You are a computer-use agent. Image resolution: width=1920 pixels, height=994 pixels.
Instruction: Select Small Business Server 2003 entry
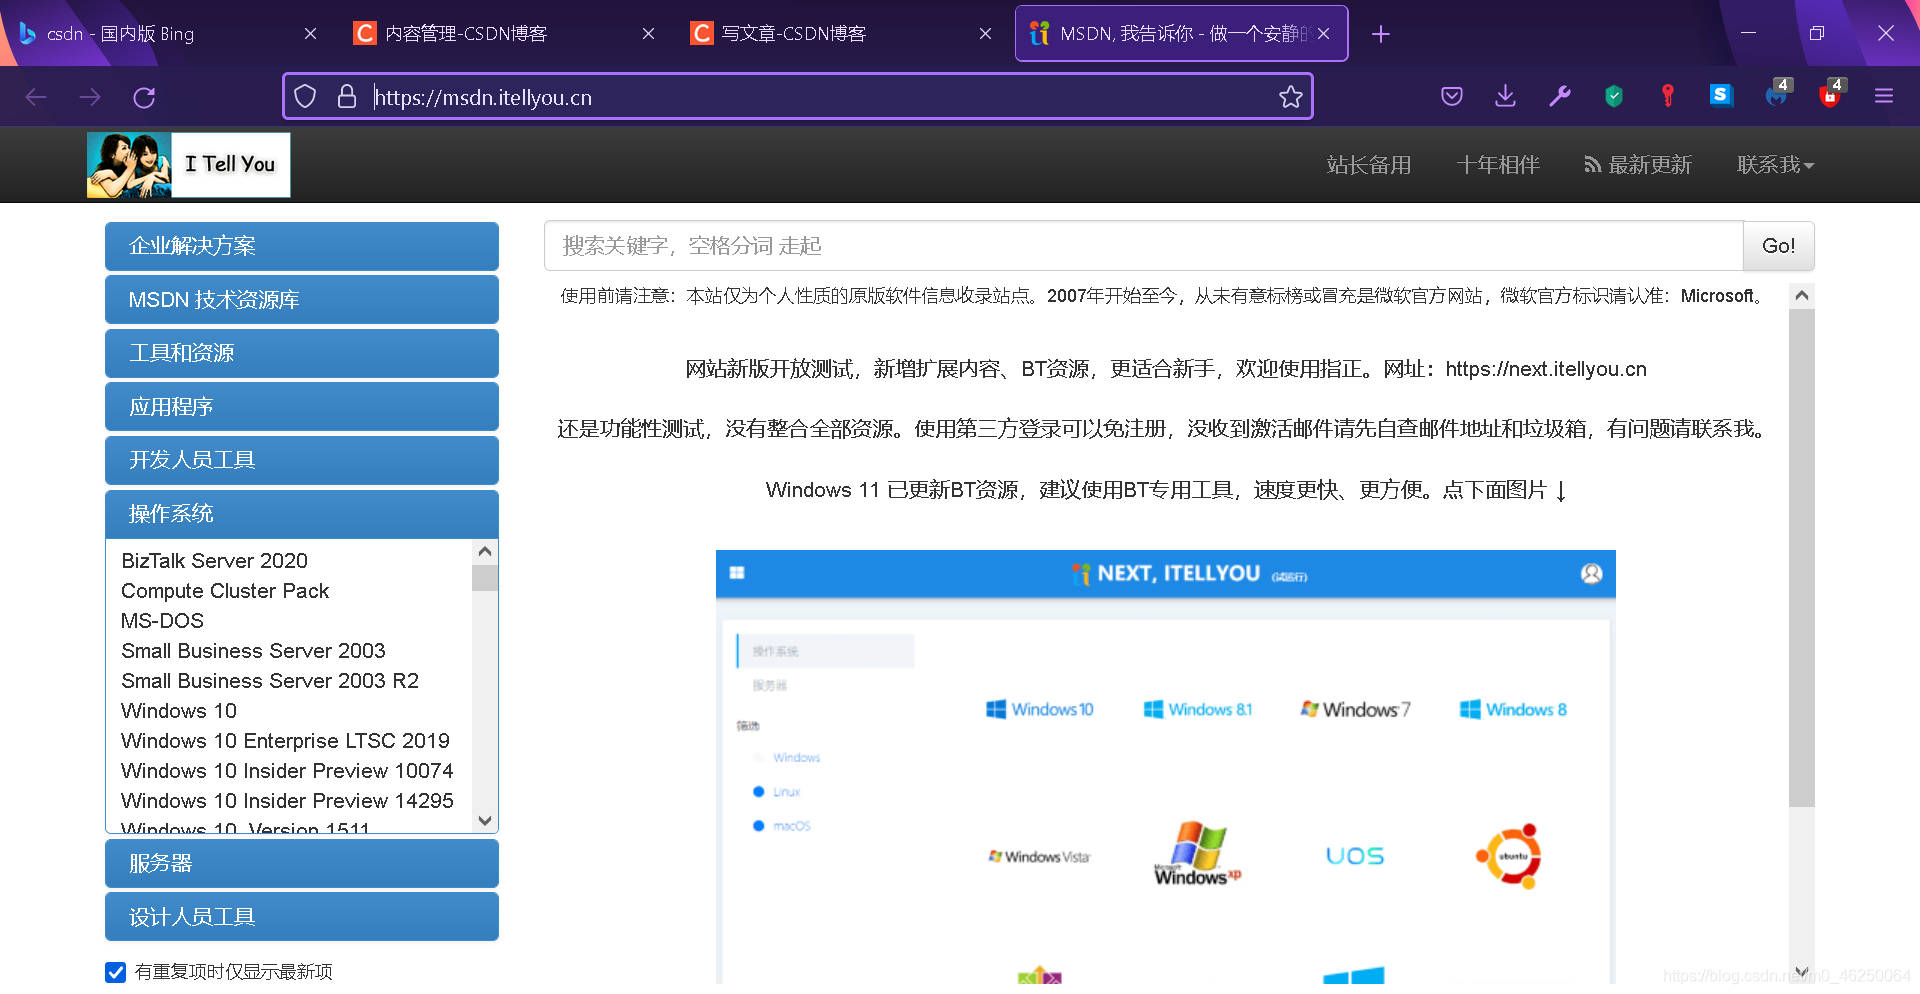(253, 651)
